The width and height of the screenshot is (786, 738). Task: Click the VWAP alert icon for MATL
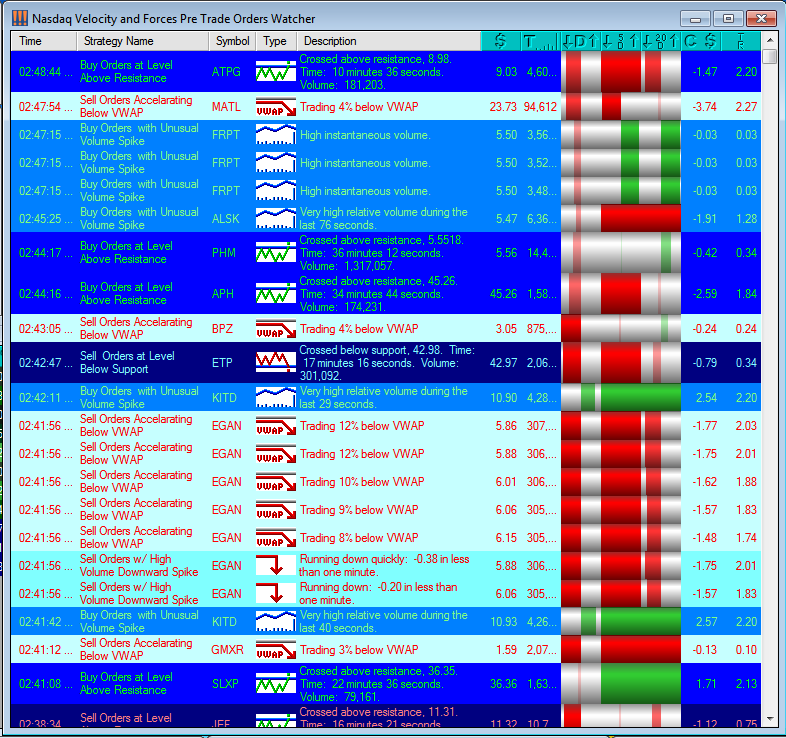point(276,107)
